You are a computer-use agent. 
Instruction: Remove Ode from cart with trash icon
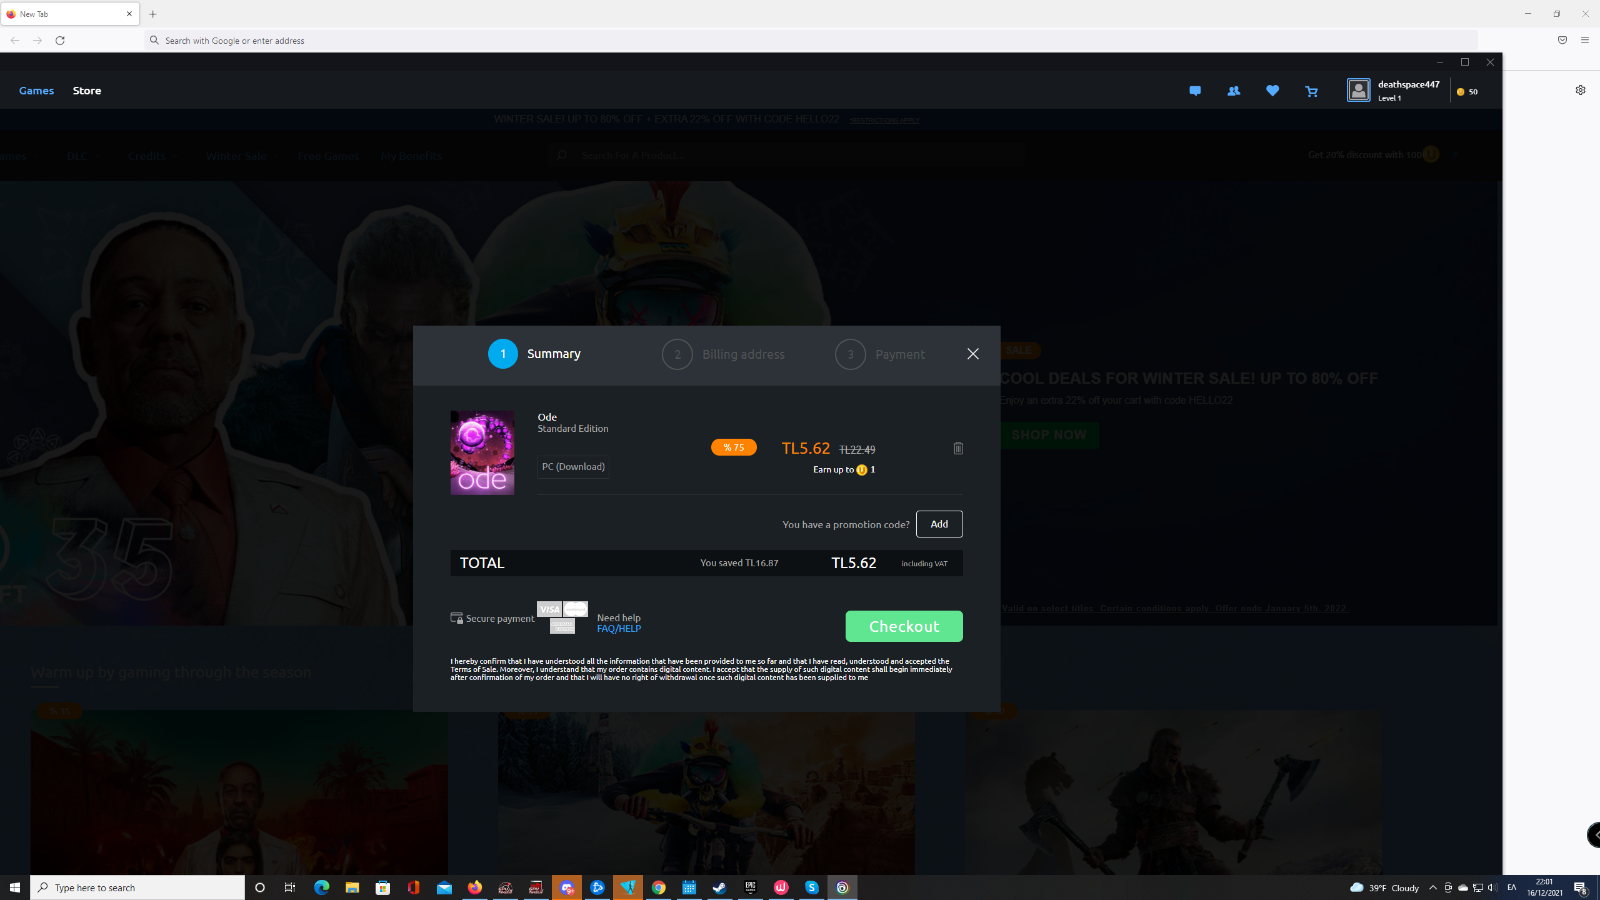[x=958, y=448]
